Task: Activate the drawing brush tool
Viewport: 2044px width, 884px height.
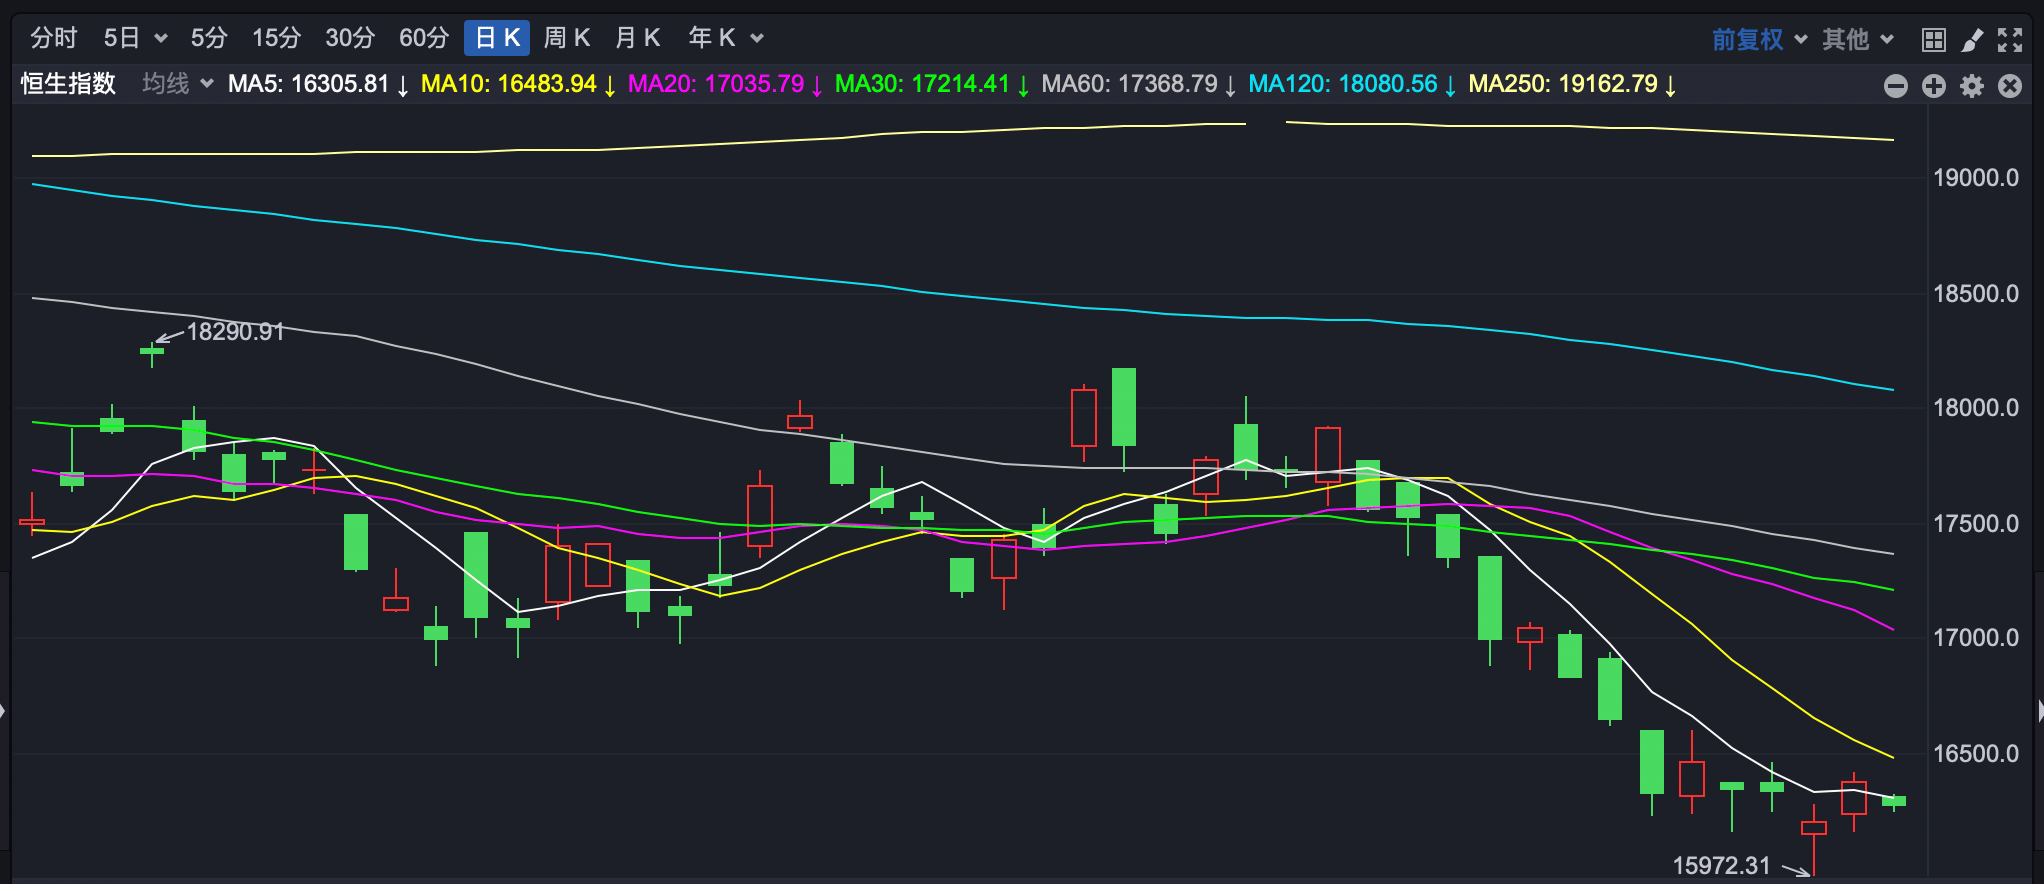Action: coord(1972,40)
